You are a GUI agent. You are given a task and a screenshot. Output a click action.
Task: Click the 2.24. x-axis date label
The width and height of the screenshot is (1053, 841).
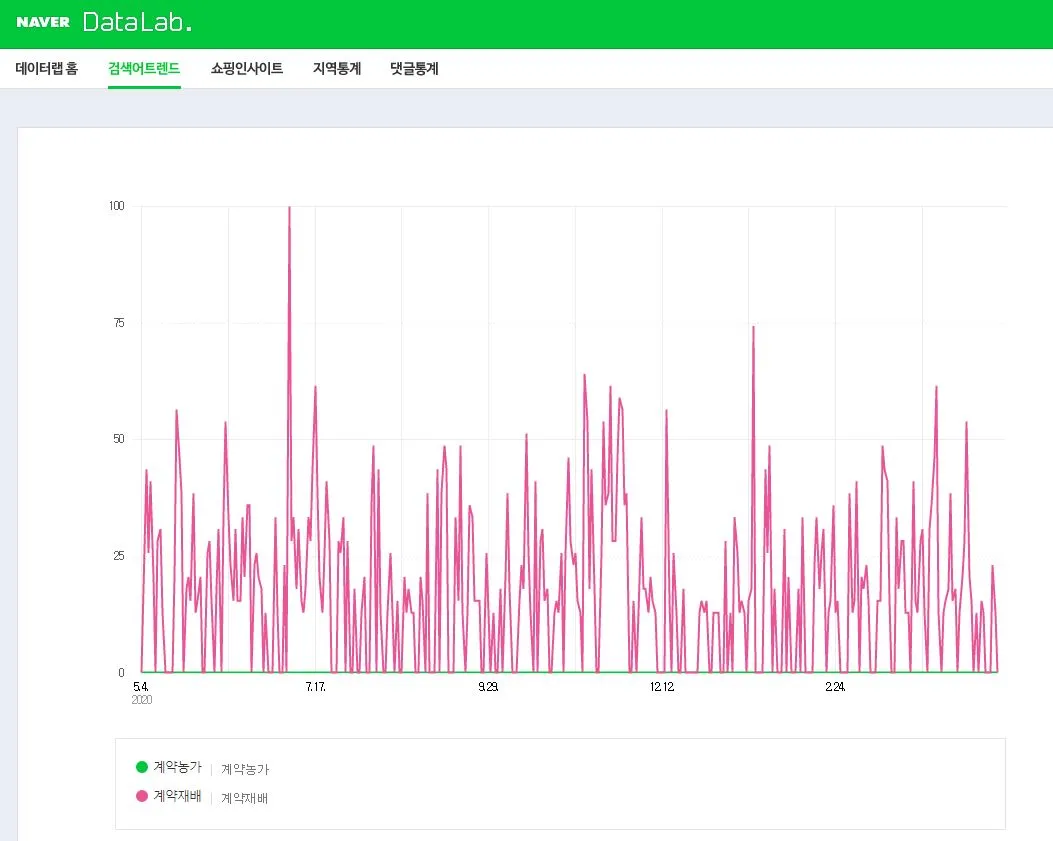(835, 687)
